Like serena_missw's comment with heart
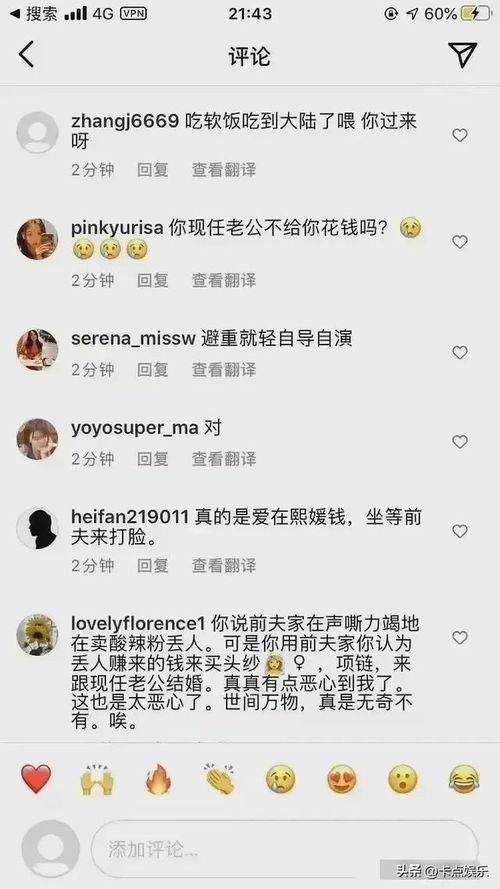 [460, 352]
